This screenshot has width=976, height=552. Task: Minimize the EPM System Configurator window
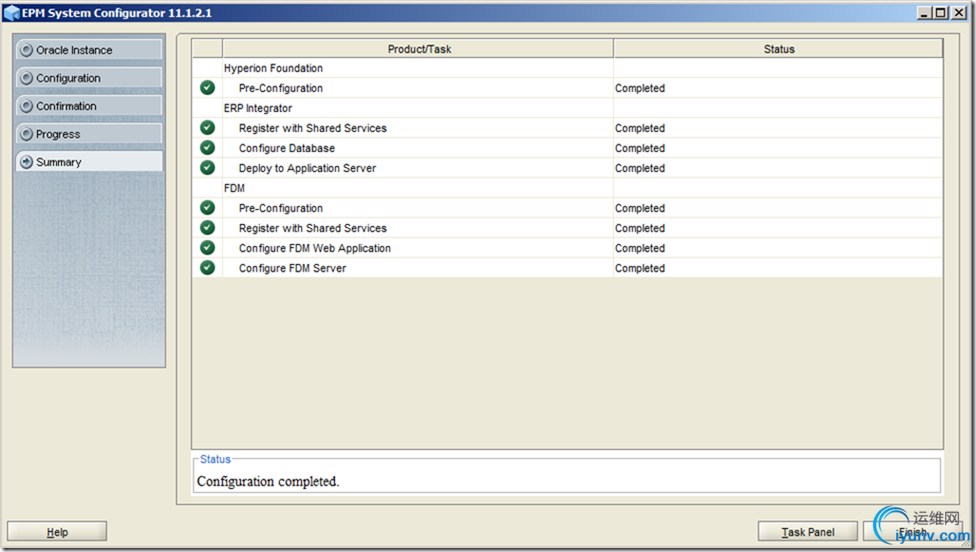pyautogui.click(x=924, y=12)
